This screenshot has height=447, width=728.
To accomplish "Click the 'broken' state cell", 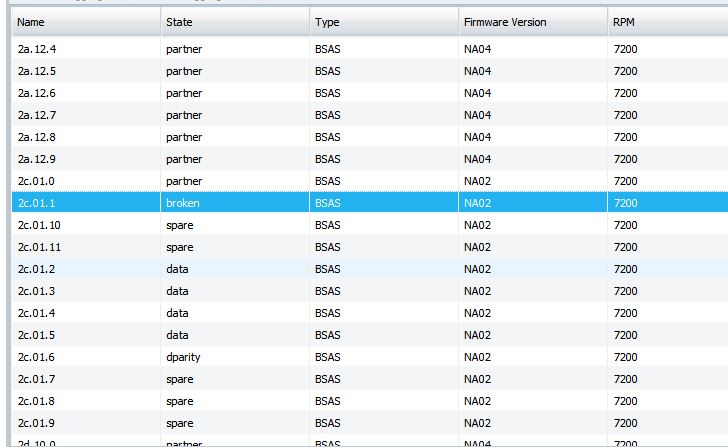I will 235,203.
